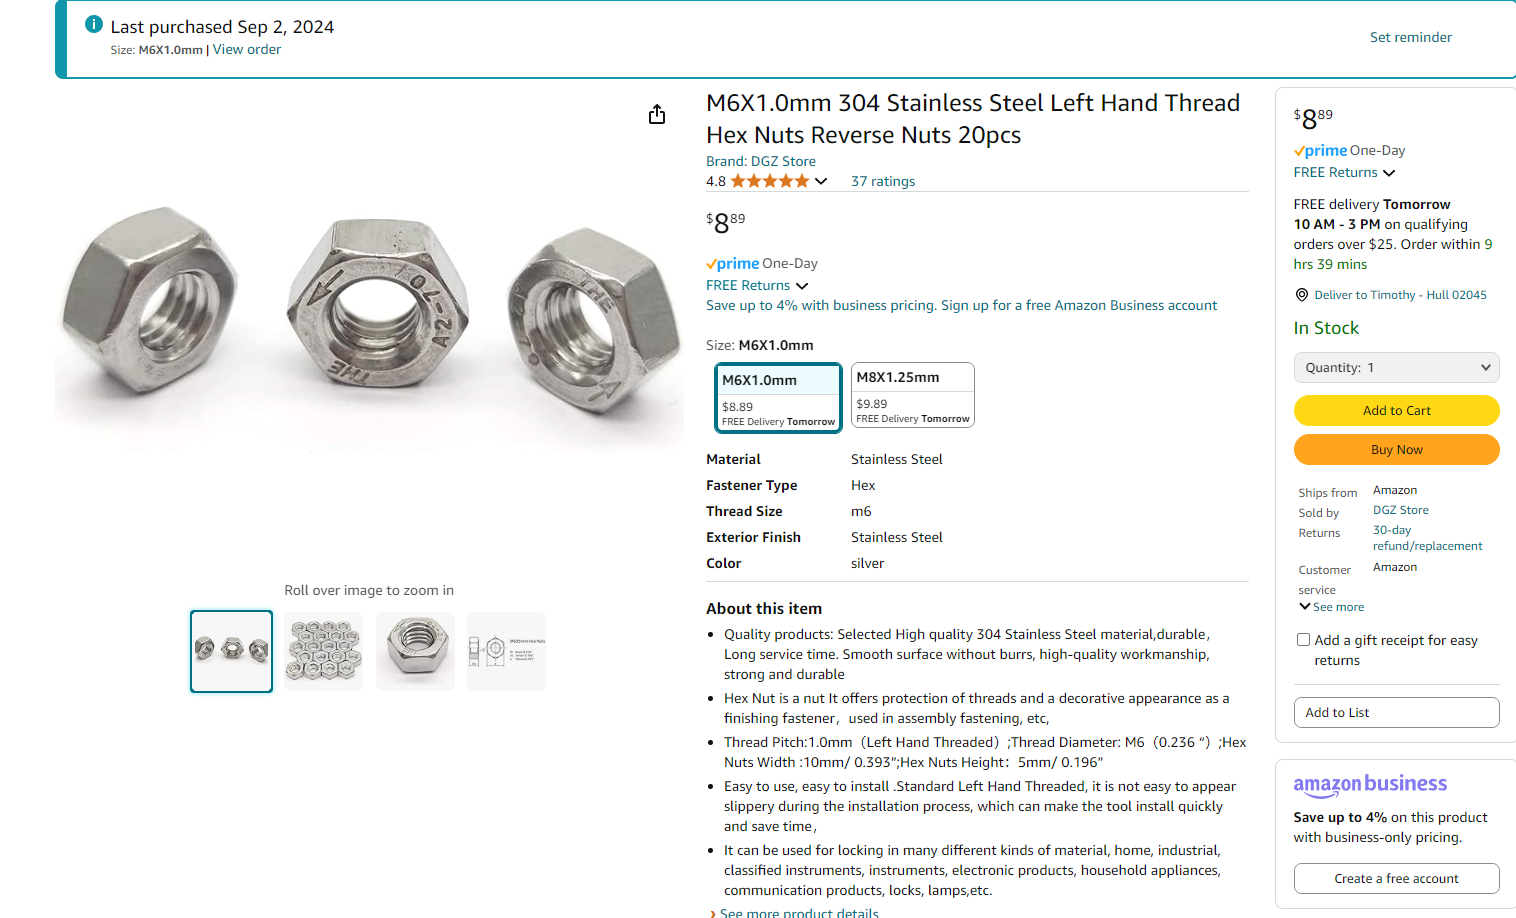The image size is (1516, 918).
Task: Click the Prime One-Day logo under price
Action: [762, 263]
